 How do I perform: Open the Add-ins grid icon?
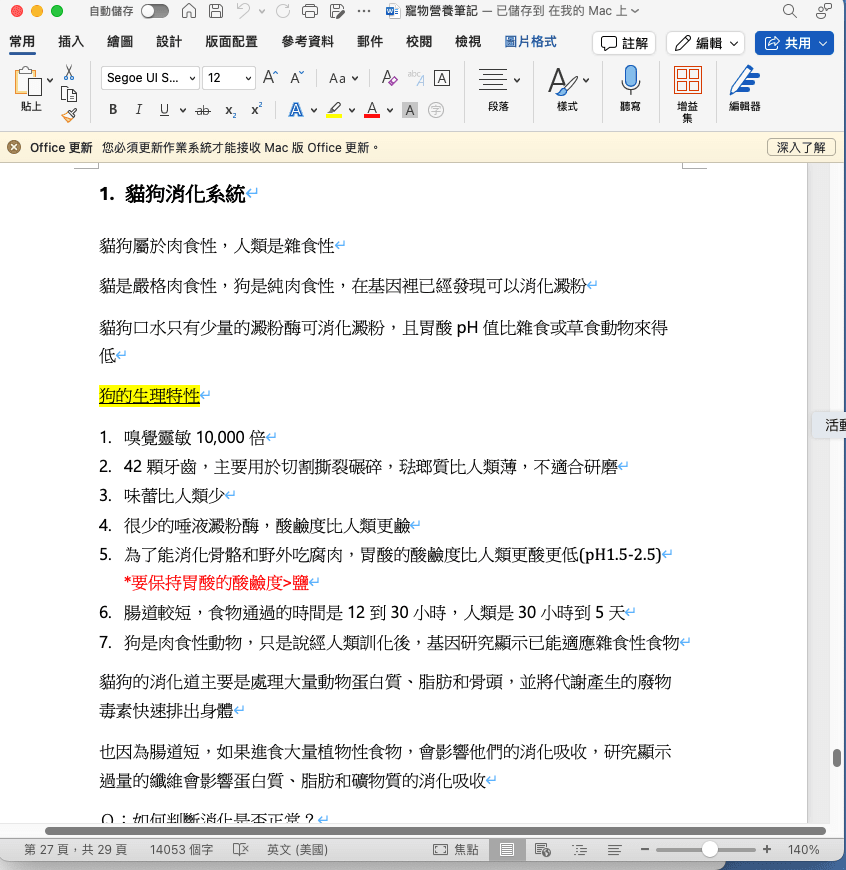pos(687,81)
